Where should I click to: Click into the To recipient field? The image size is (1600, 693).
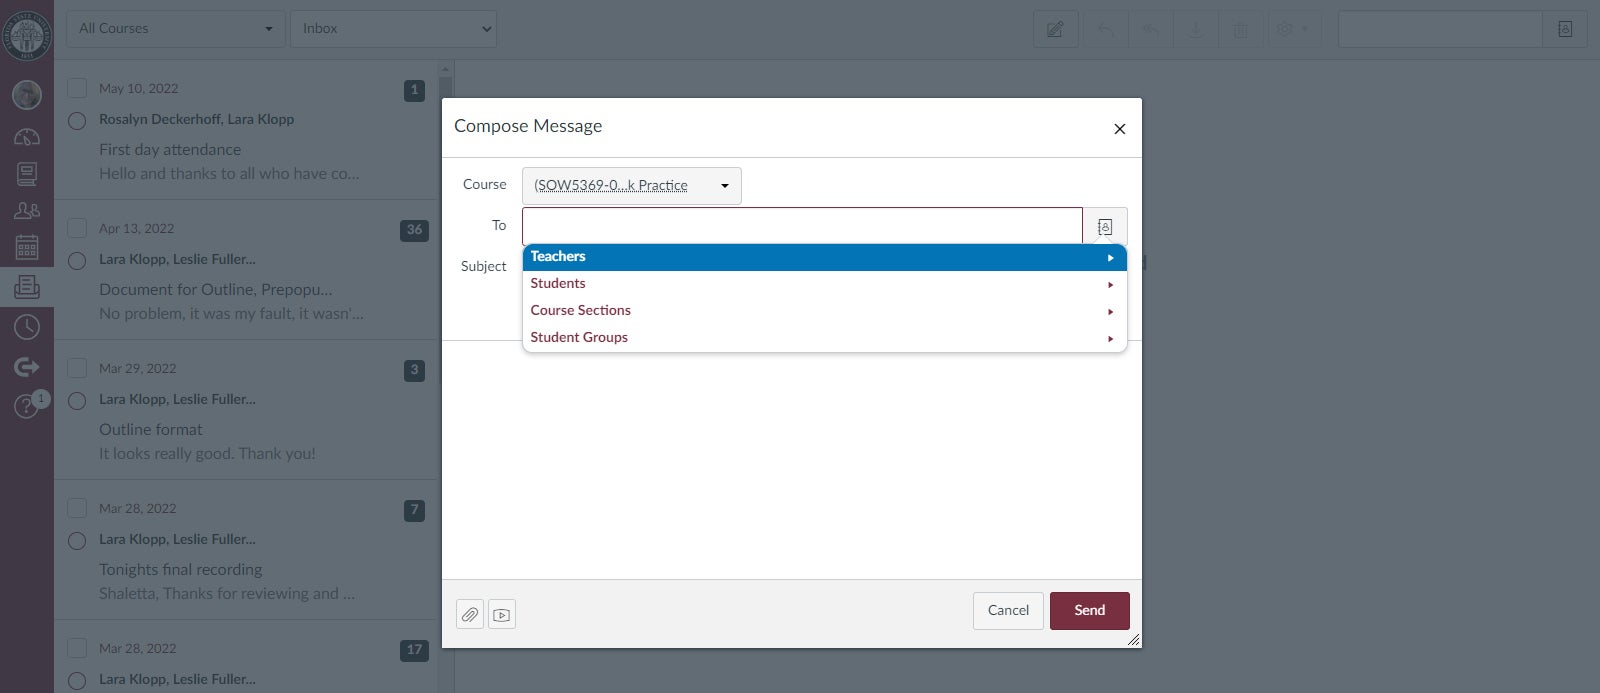801,226
